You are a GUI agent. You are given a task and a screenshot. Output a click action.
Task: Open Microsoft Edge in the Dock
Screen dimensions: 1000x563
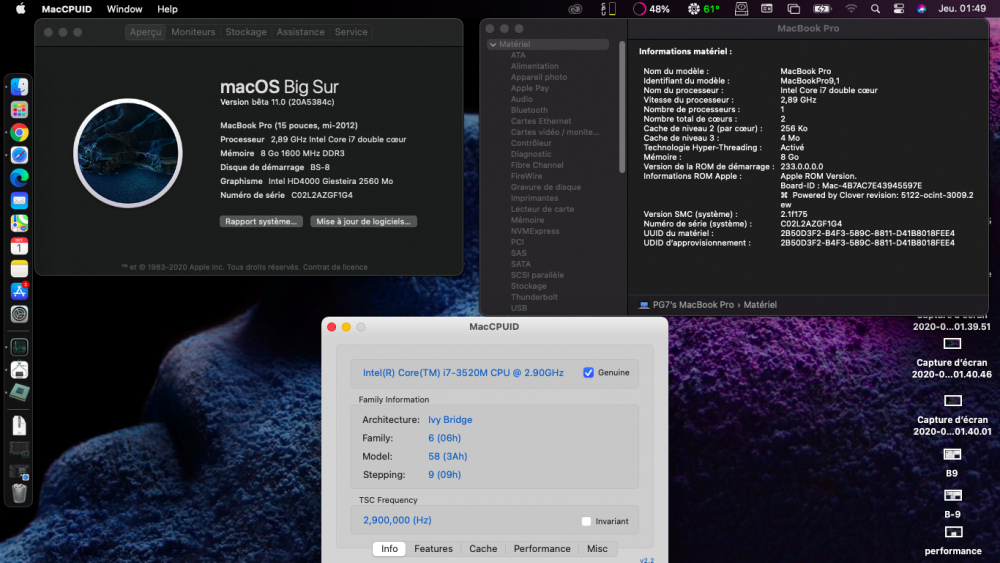(x=19, y=178)
